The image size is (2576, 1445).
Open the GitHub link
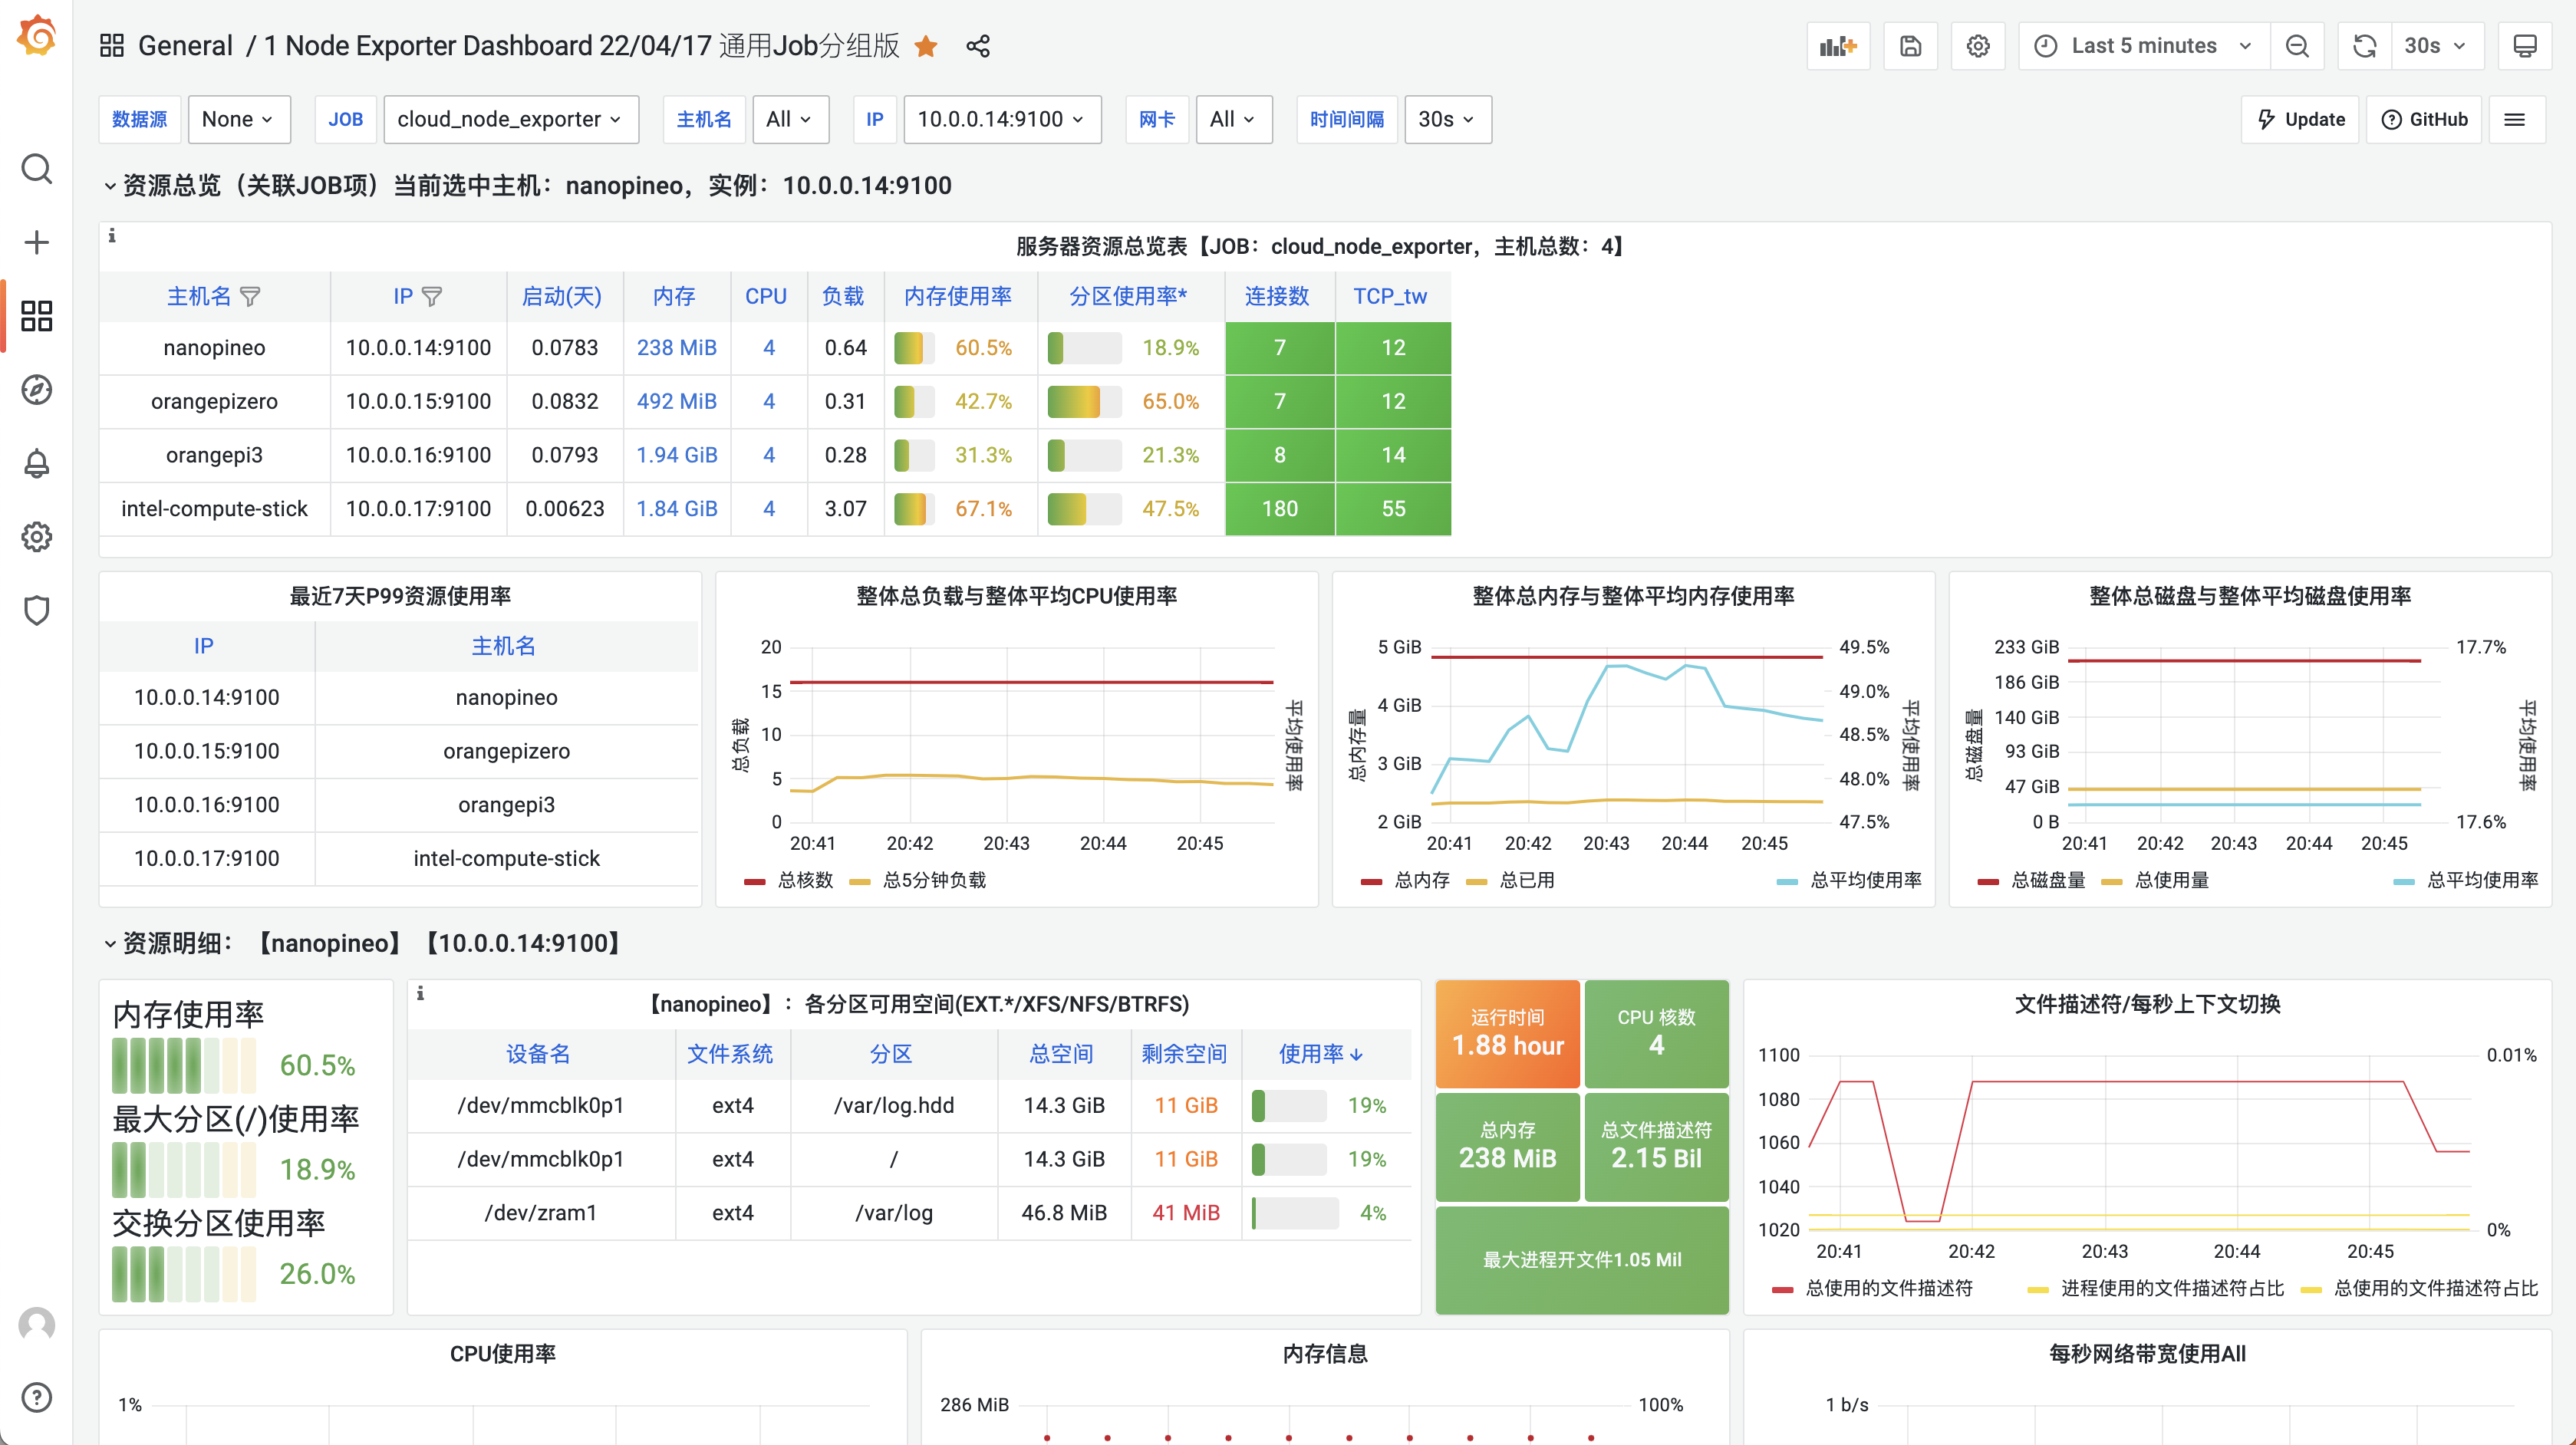pyautogui.click(x=2423, y=119)
